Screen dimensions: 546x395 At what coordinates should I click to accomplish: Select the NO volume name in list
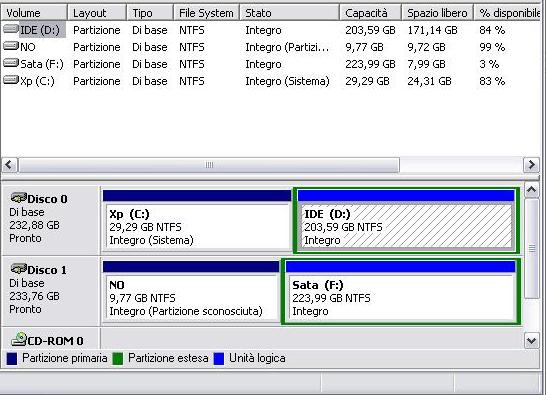[x=28, y=47]
